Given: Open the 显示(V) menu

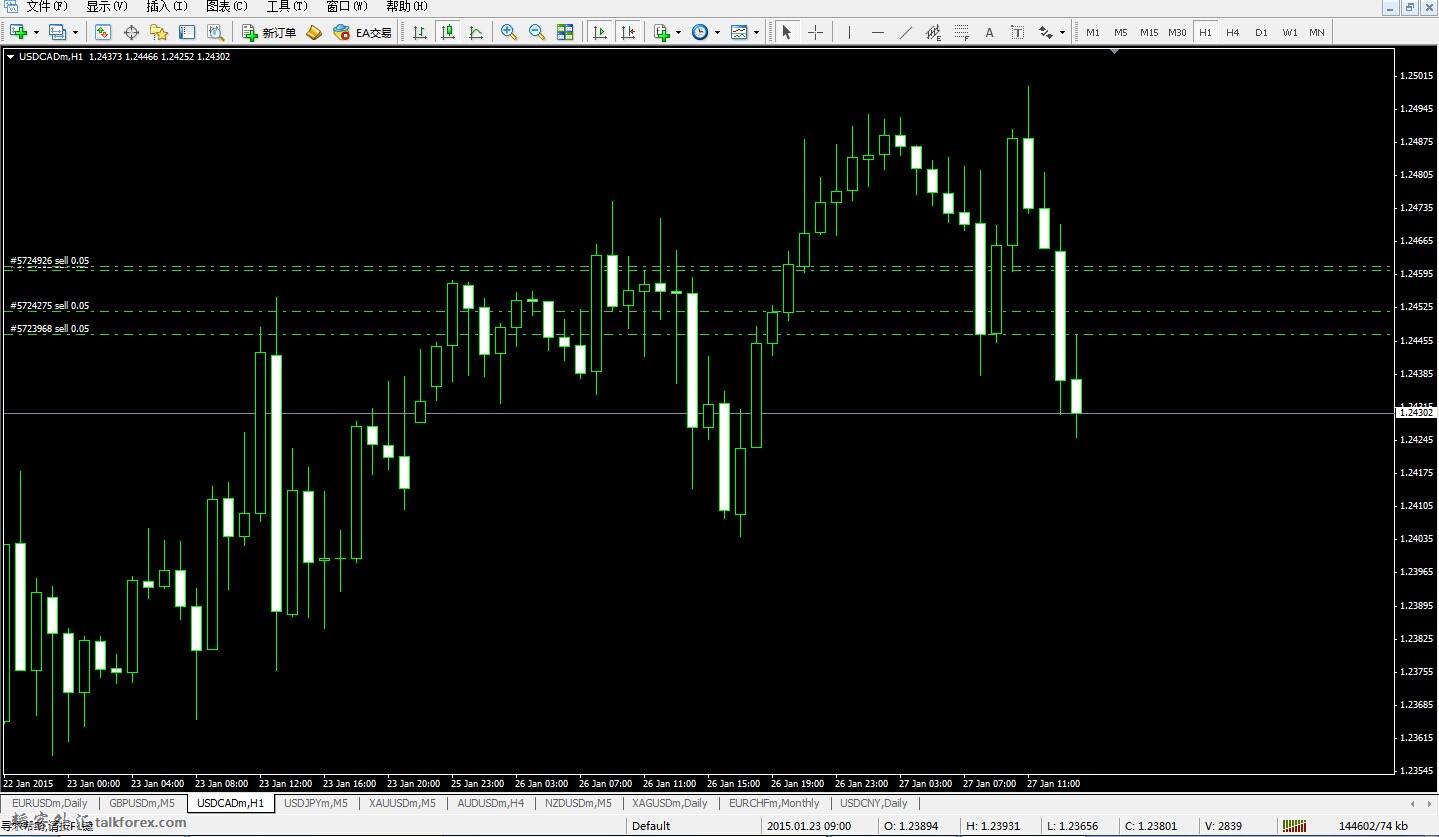Looking at the screenshot, I should [x=107, y=6].
